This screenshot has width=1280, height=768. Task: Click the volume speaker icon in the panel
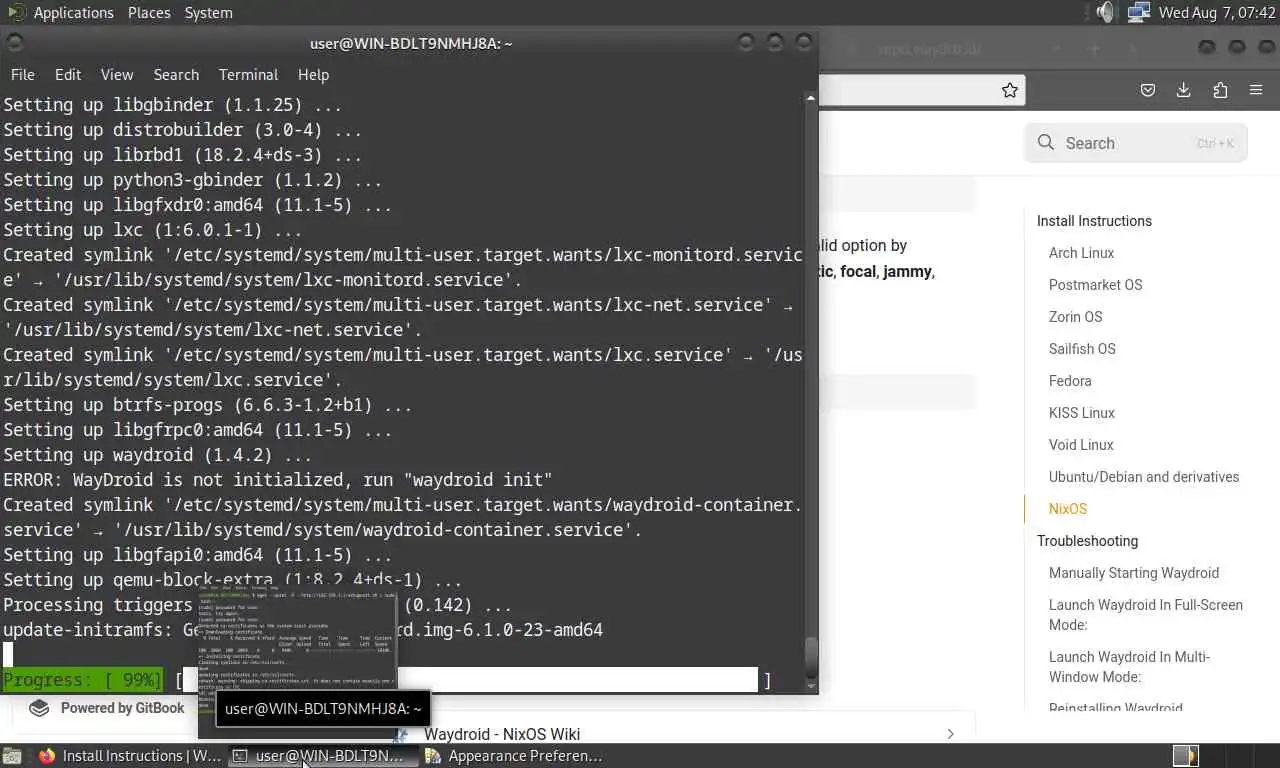(x=1105, y=13)
